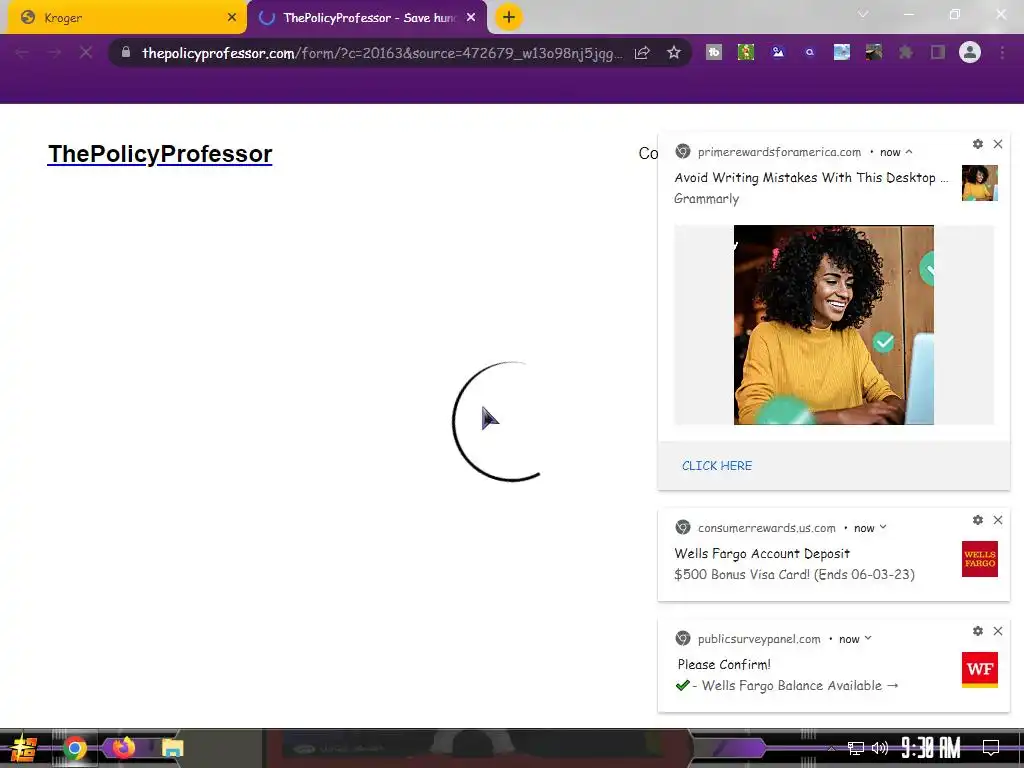The height and width of the screenshot is (768, 1024).
Task: Close the ThePolicyProfessor tab
Action: 471,18
